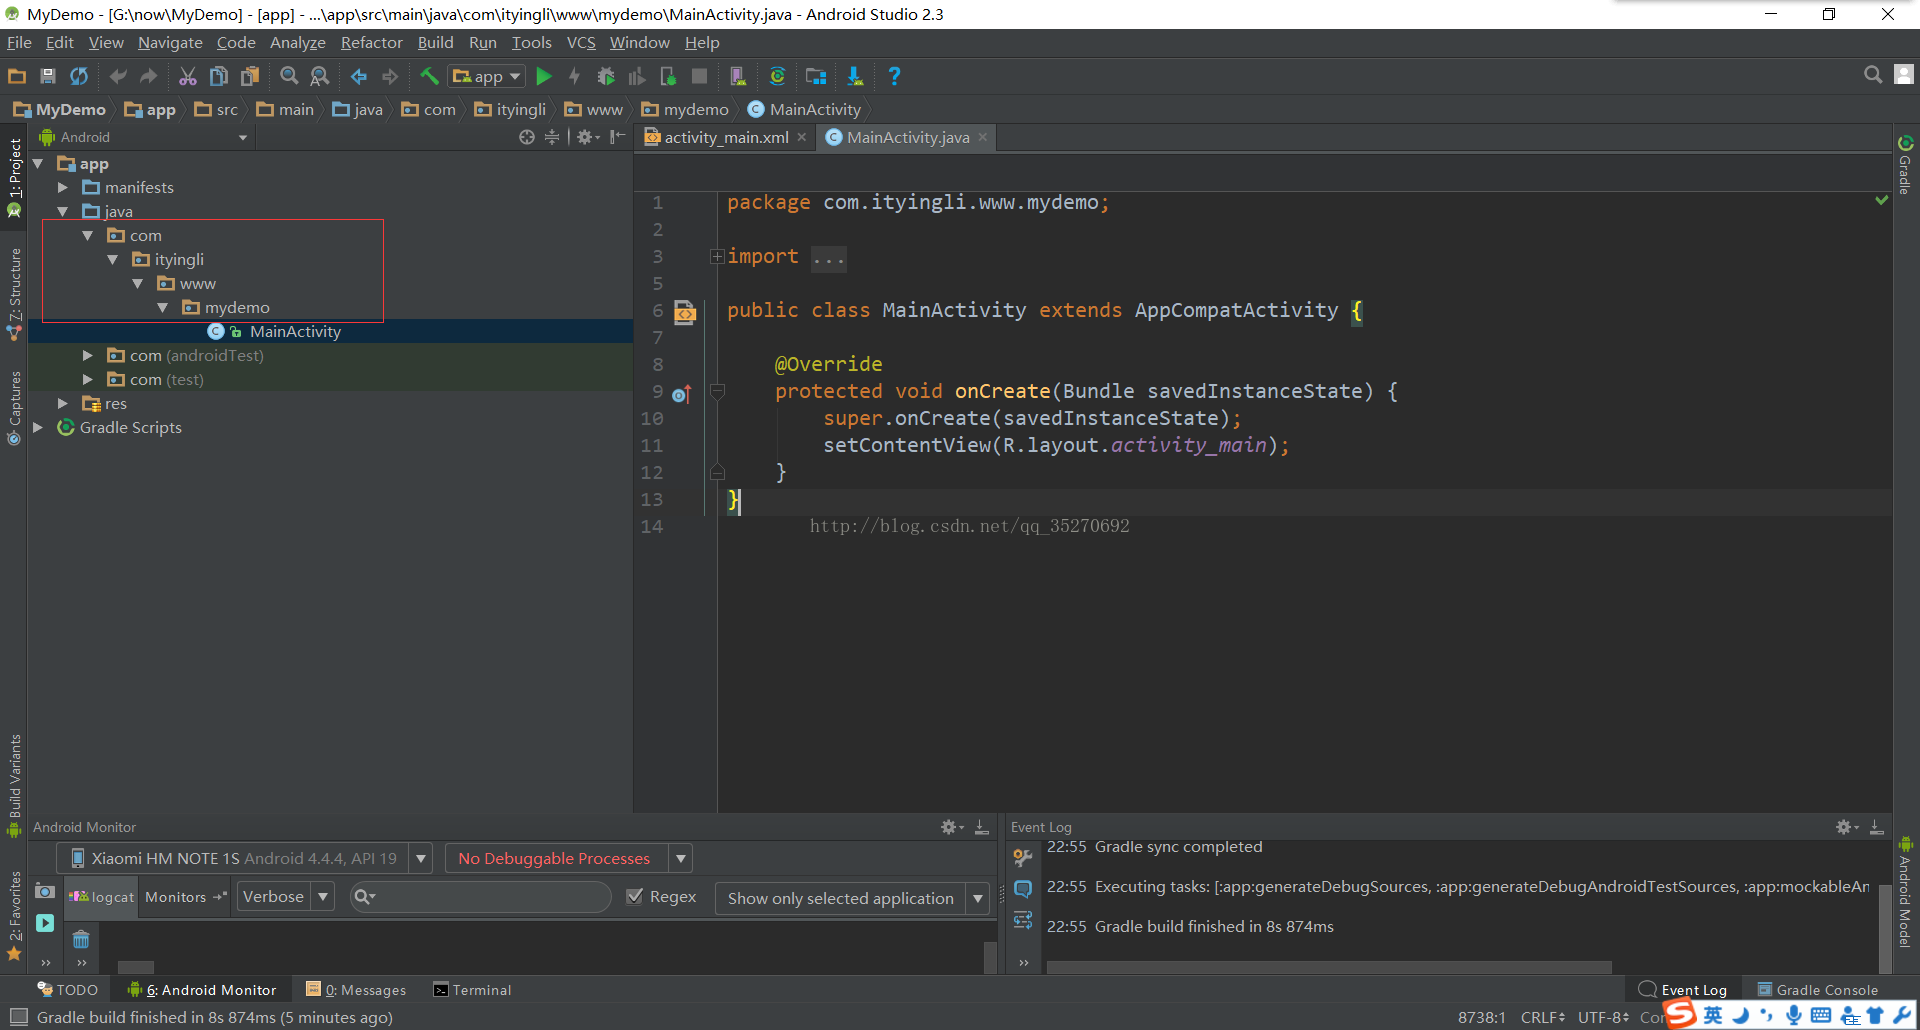Click the Cut scissors icon
Screen dimensions: 1920x1030
point(187,76)
